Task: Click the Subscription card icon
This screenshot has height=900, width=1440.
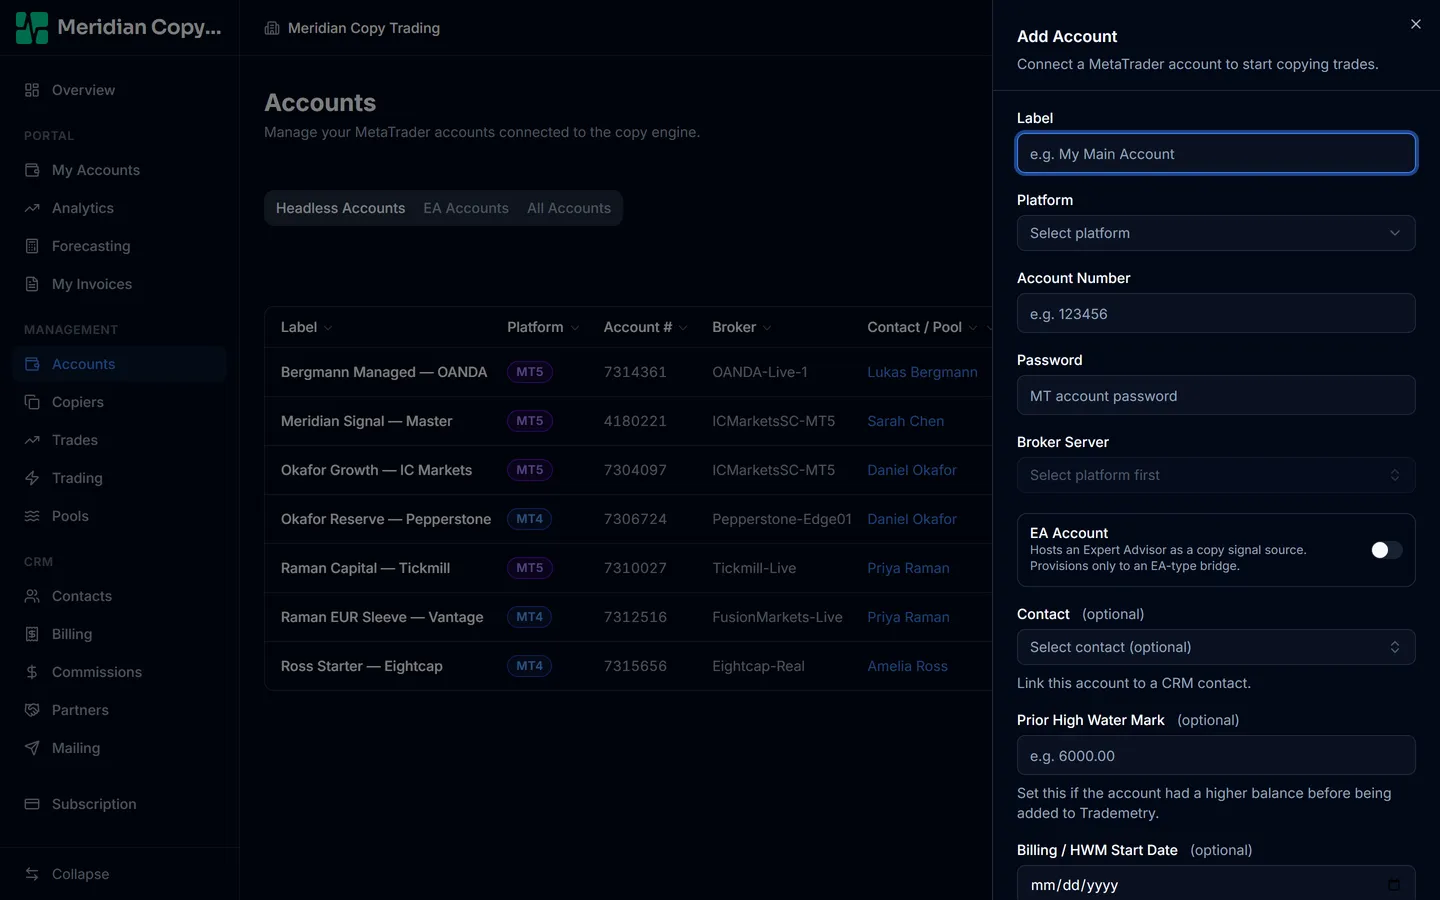Action: (32, 804)
